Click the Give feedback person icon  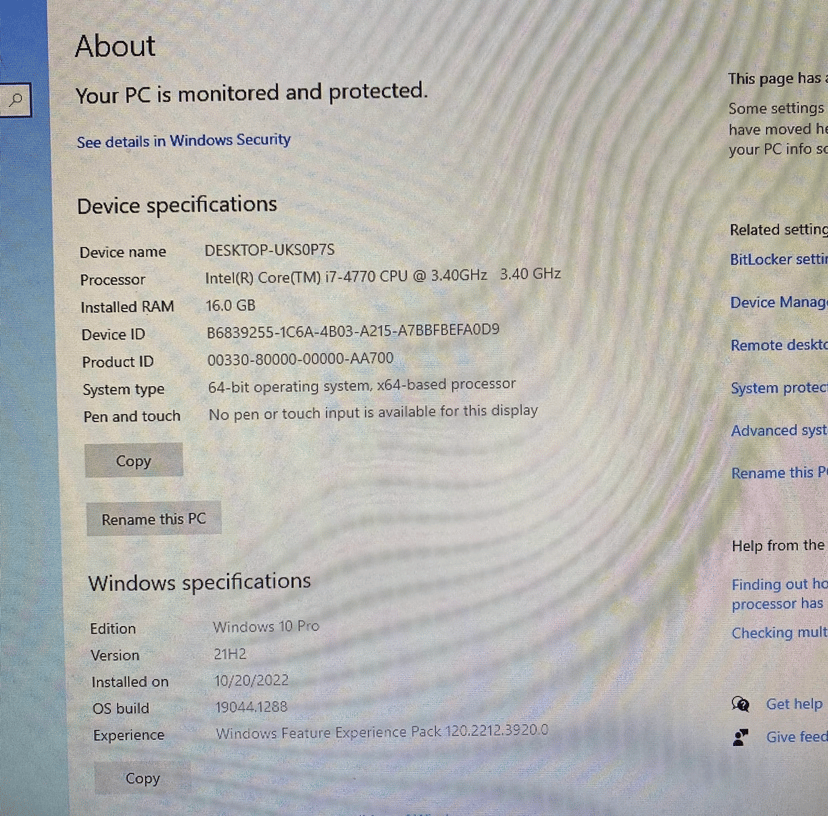tap(741, 737)
